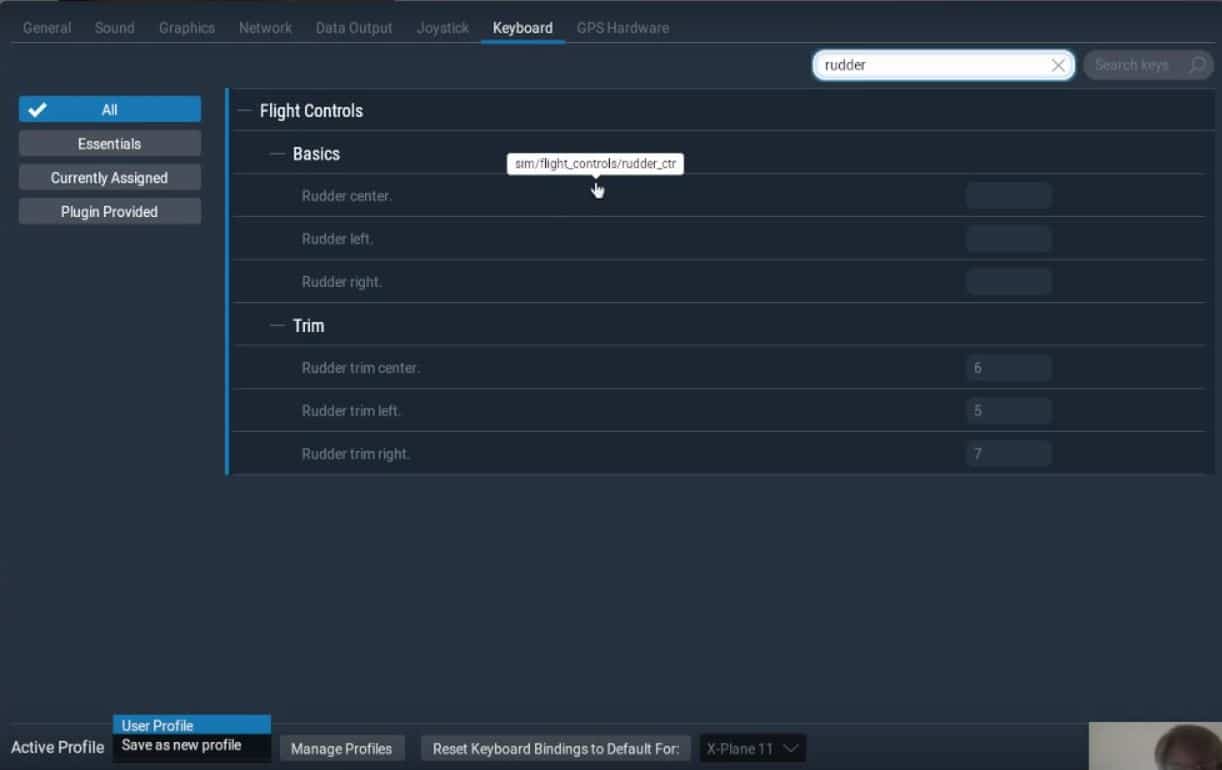
Task: Select the Essentials filter
Action: point(109,144)
